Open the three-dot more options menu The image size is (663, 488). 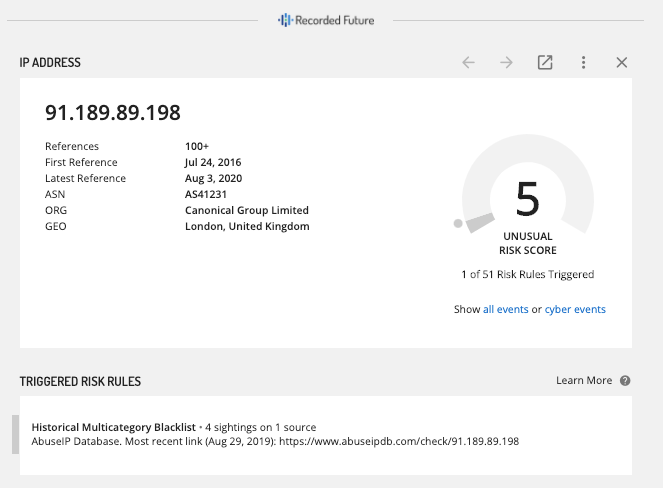point(583,63)
